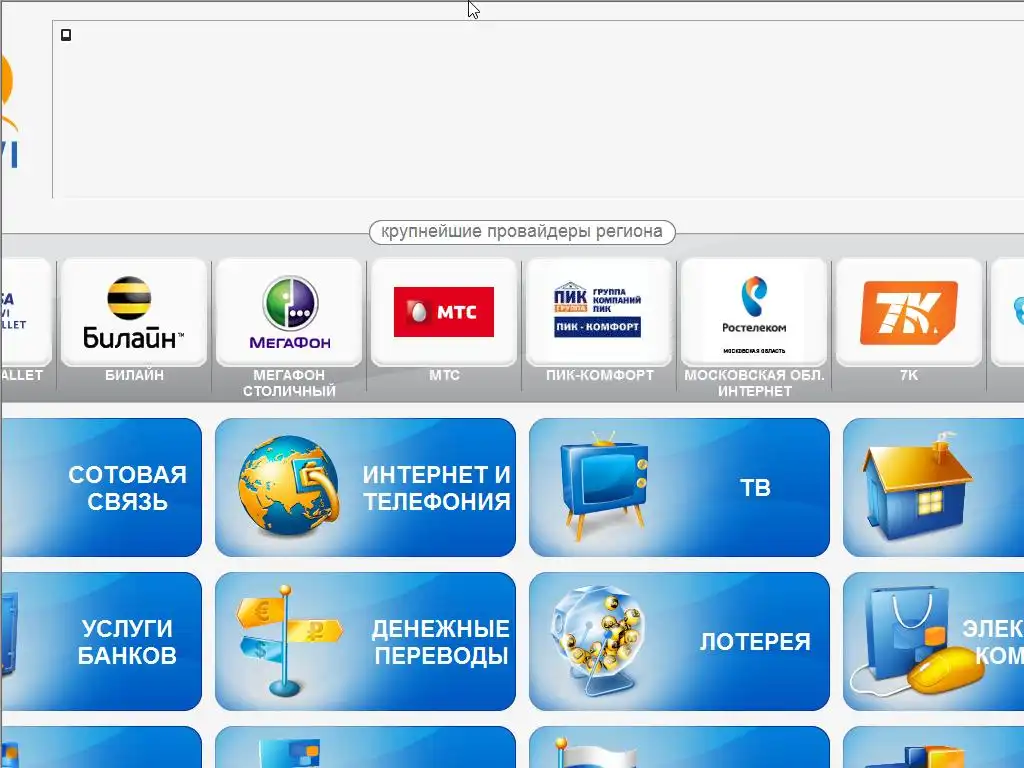Image resolution: width=1024 pixels, height=768 pixels.
Task: Click the ПИК-КОМФОРТ caption text
Action: coord(600,376)
